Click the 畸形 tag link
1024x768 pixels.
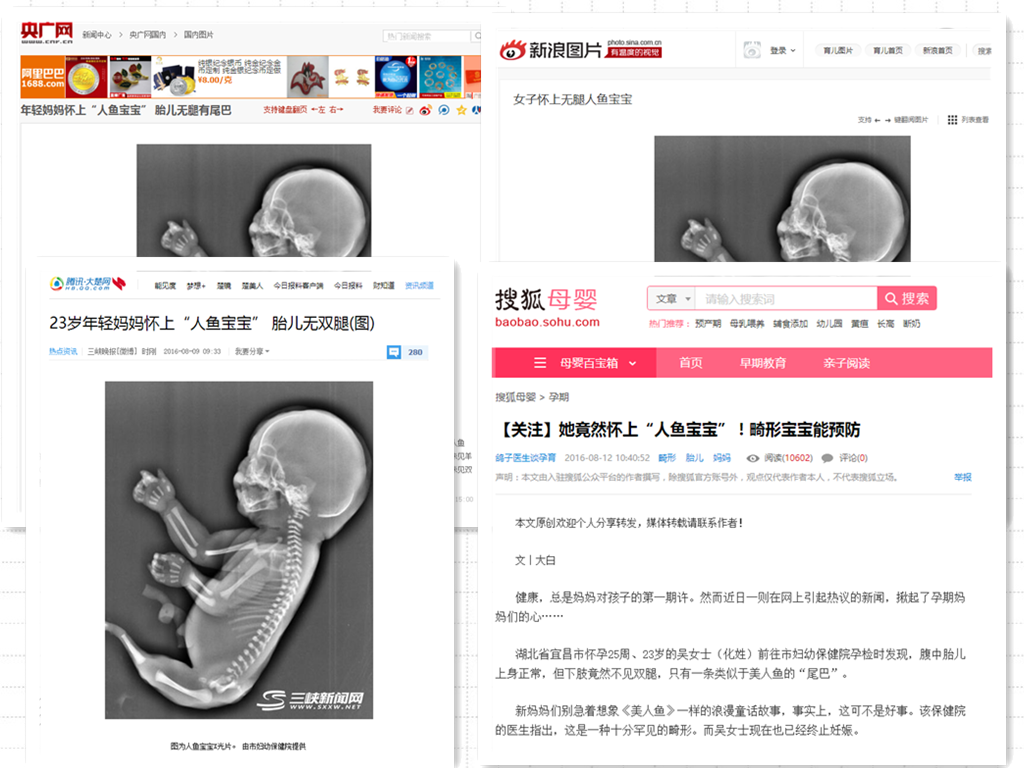point(667,458)
